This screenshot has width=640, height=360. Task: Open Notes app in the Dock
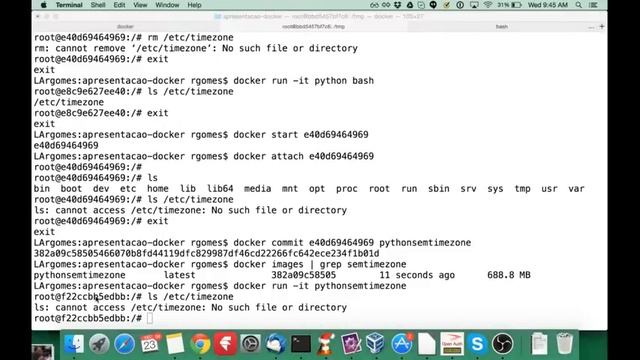coord(175,344)
